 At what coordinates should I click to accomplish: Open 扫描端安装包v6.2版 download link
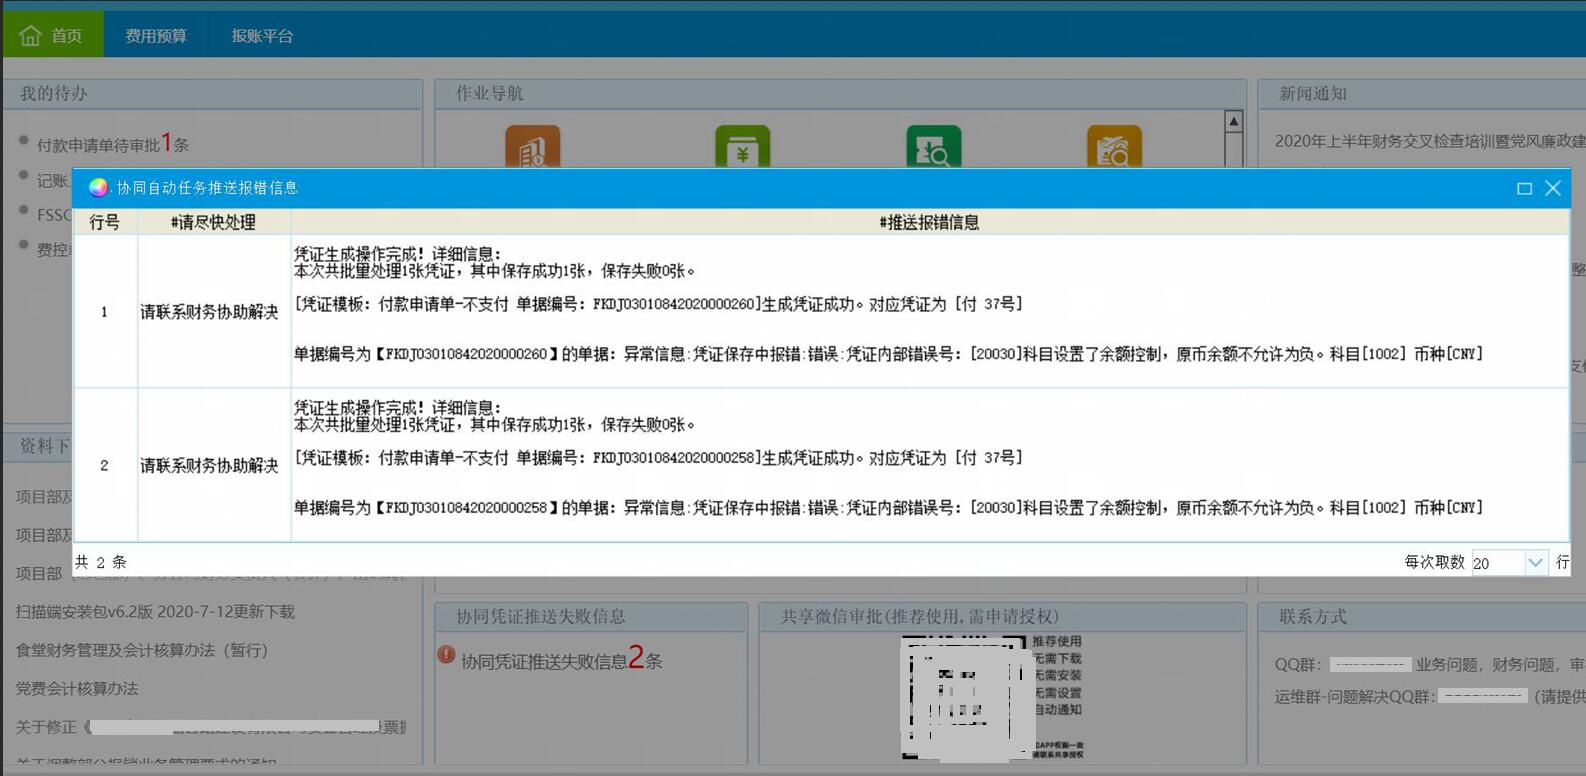[x=155, y=612]
